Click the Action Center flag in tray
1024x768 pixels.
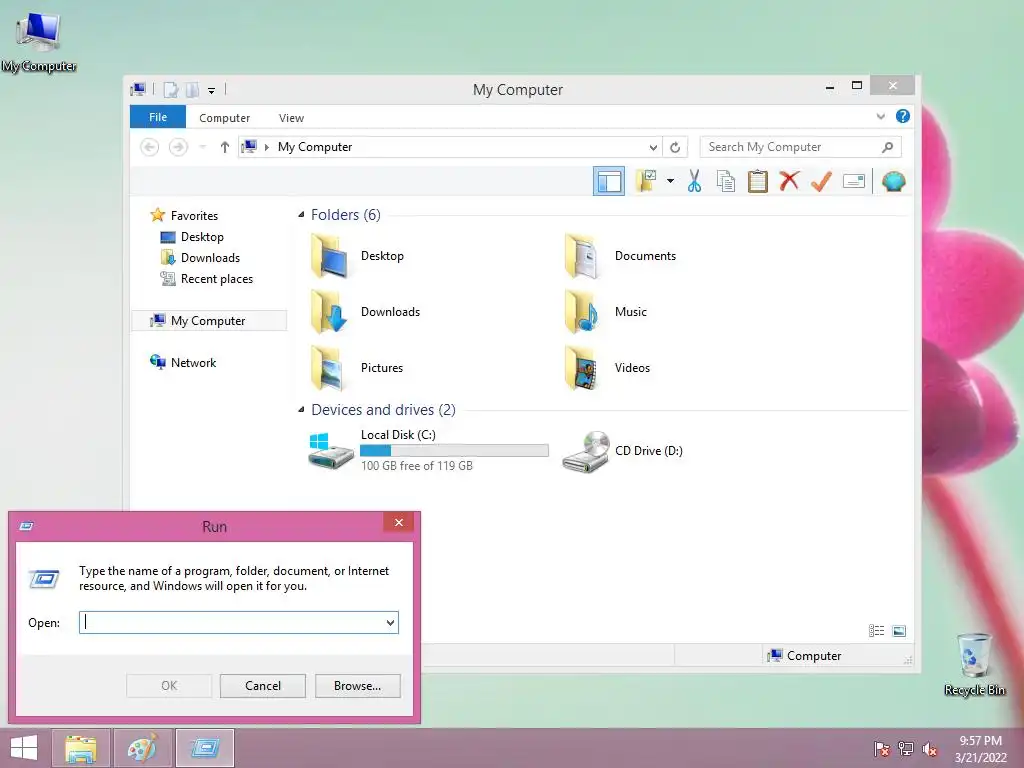click(x=882, y=749)
